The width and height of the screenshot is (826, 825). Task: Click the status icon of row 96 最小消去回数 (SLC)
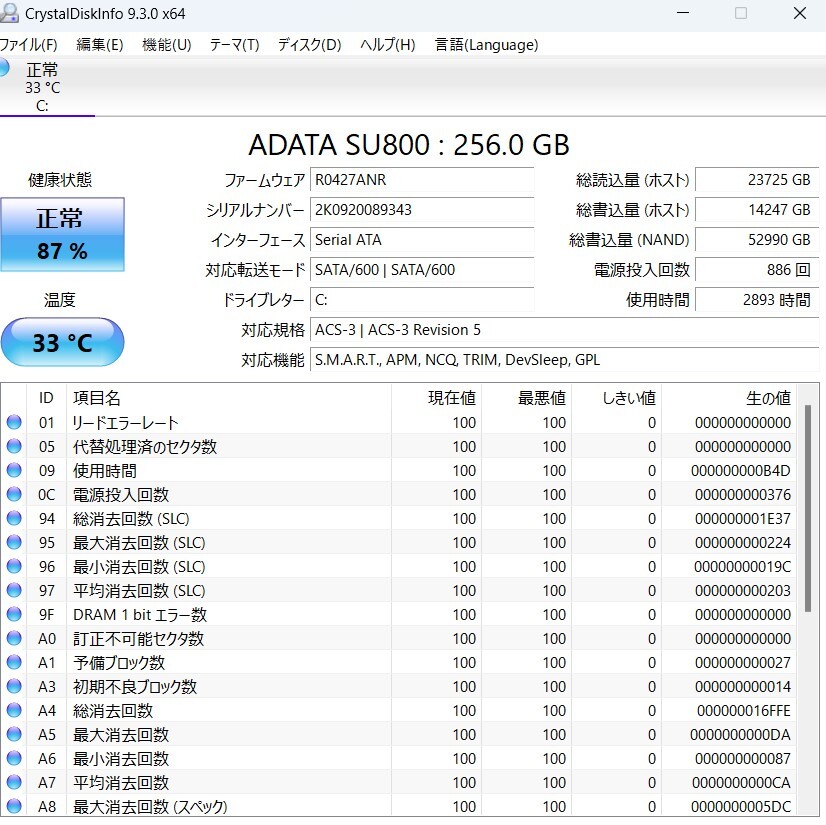pyautogui.click(x=14, y=566)
